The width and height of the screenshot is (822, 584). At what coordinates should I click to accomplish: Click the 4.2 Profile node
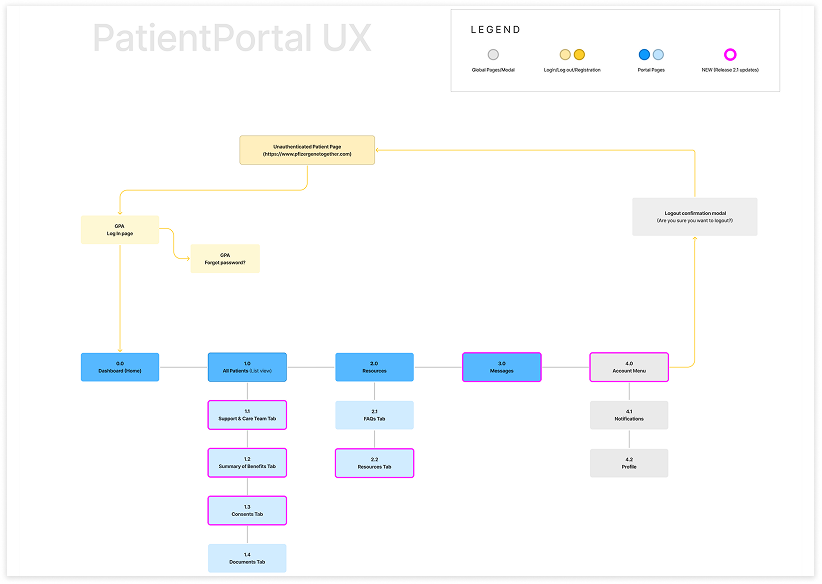[x=629, y=462]
